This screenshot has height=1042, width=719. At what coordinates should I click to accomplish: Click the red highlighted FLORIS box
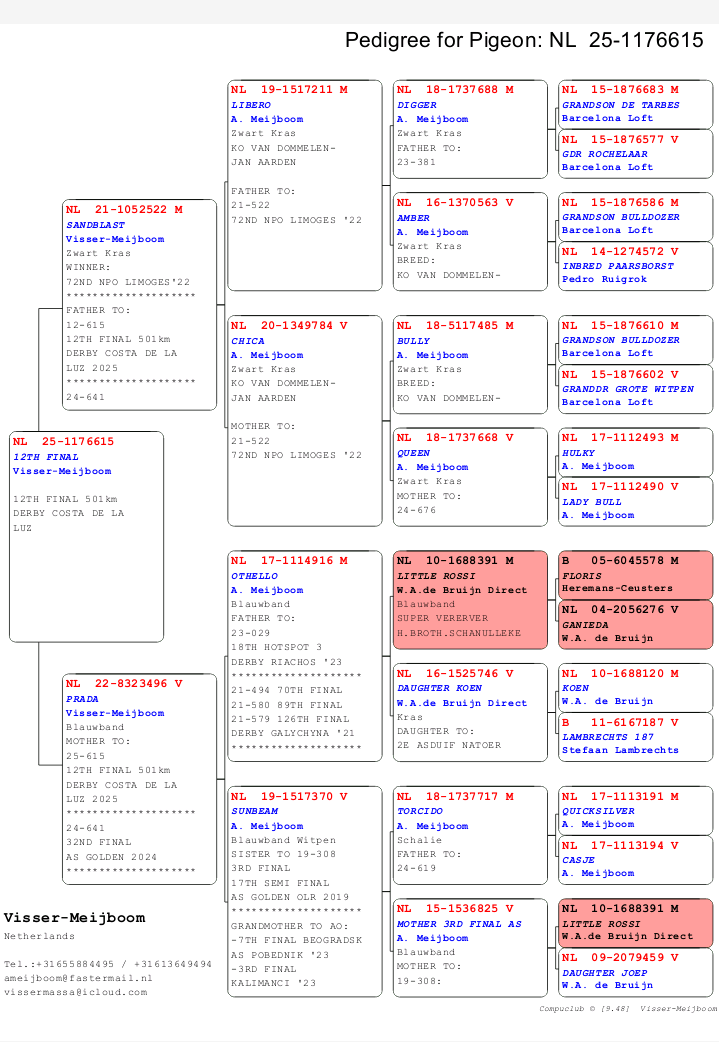click(635, 575)
